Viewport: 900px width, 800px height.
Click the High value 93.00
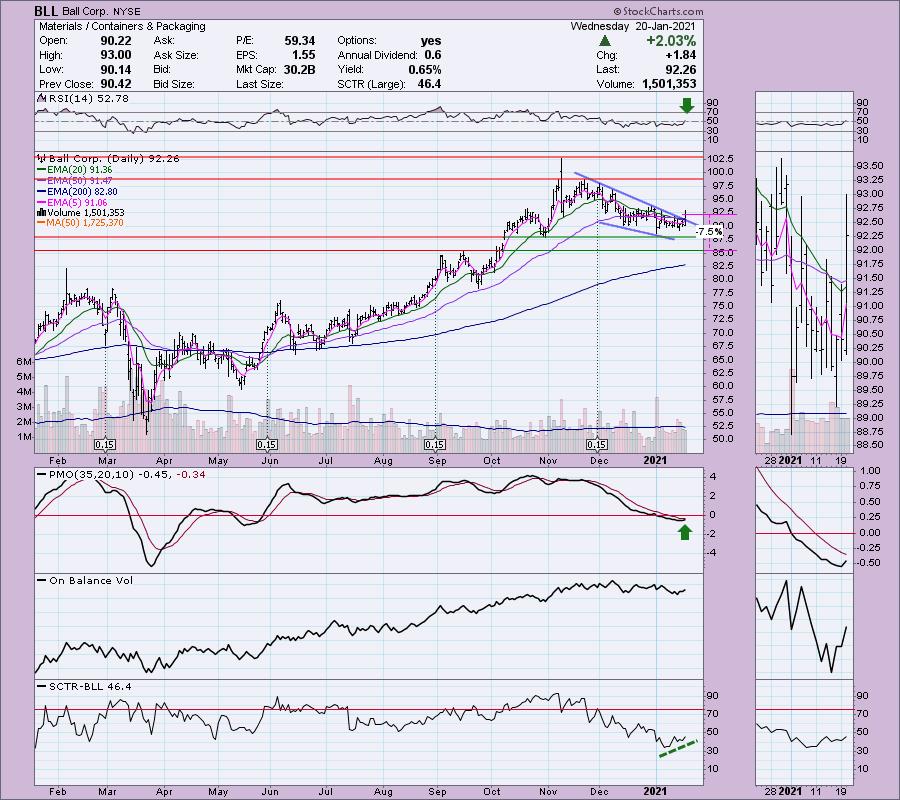(116, 55)
